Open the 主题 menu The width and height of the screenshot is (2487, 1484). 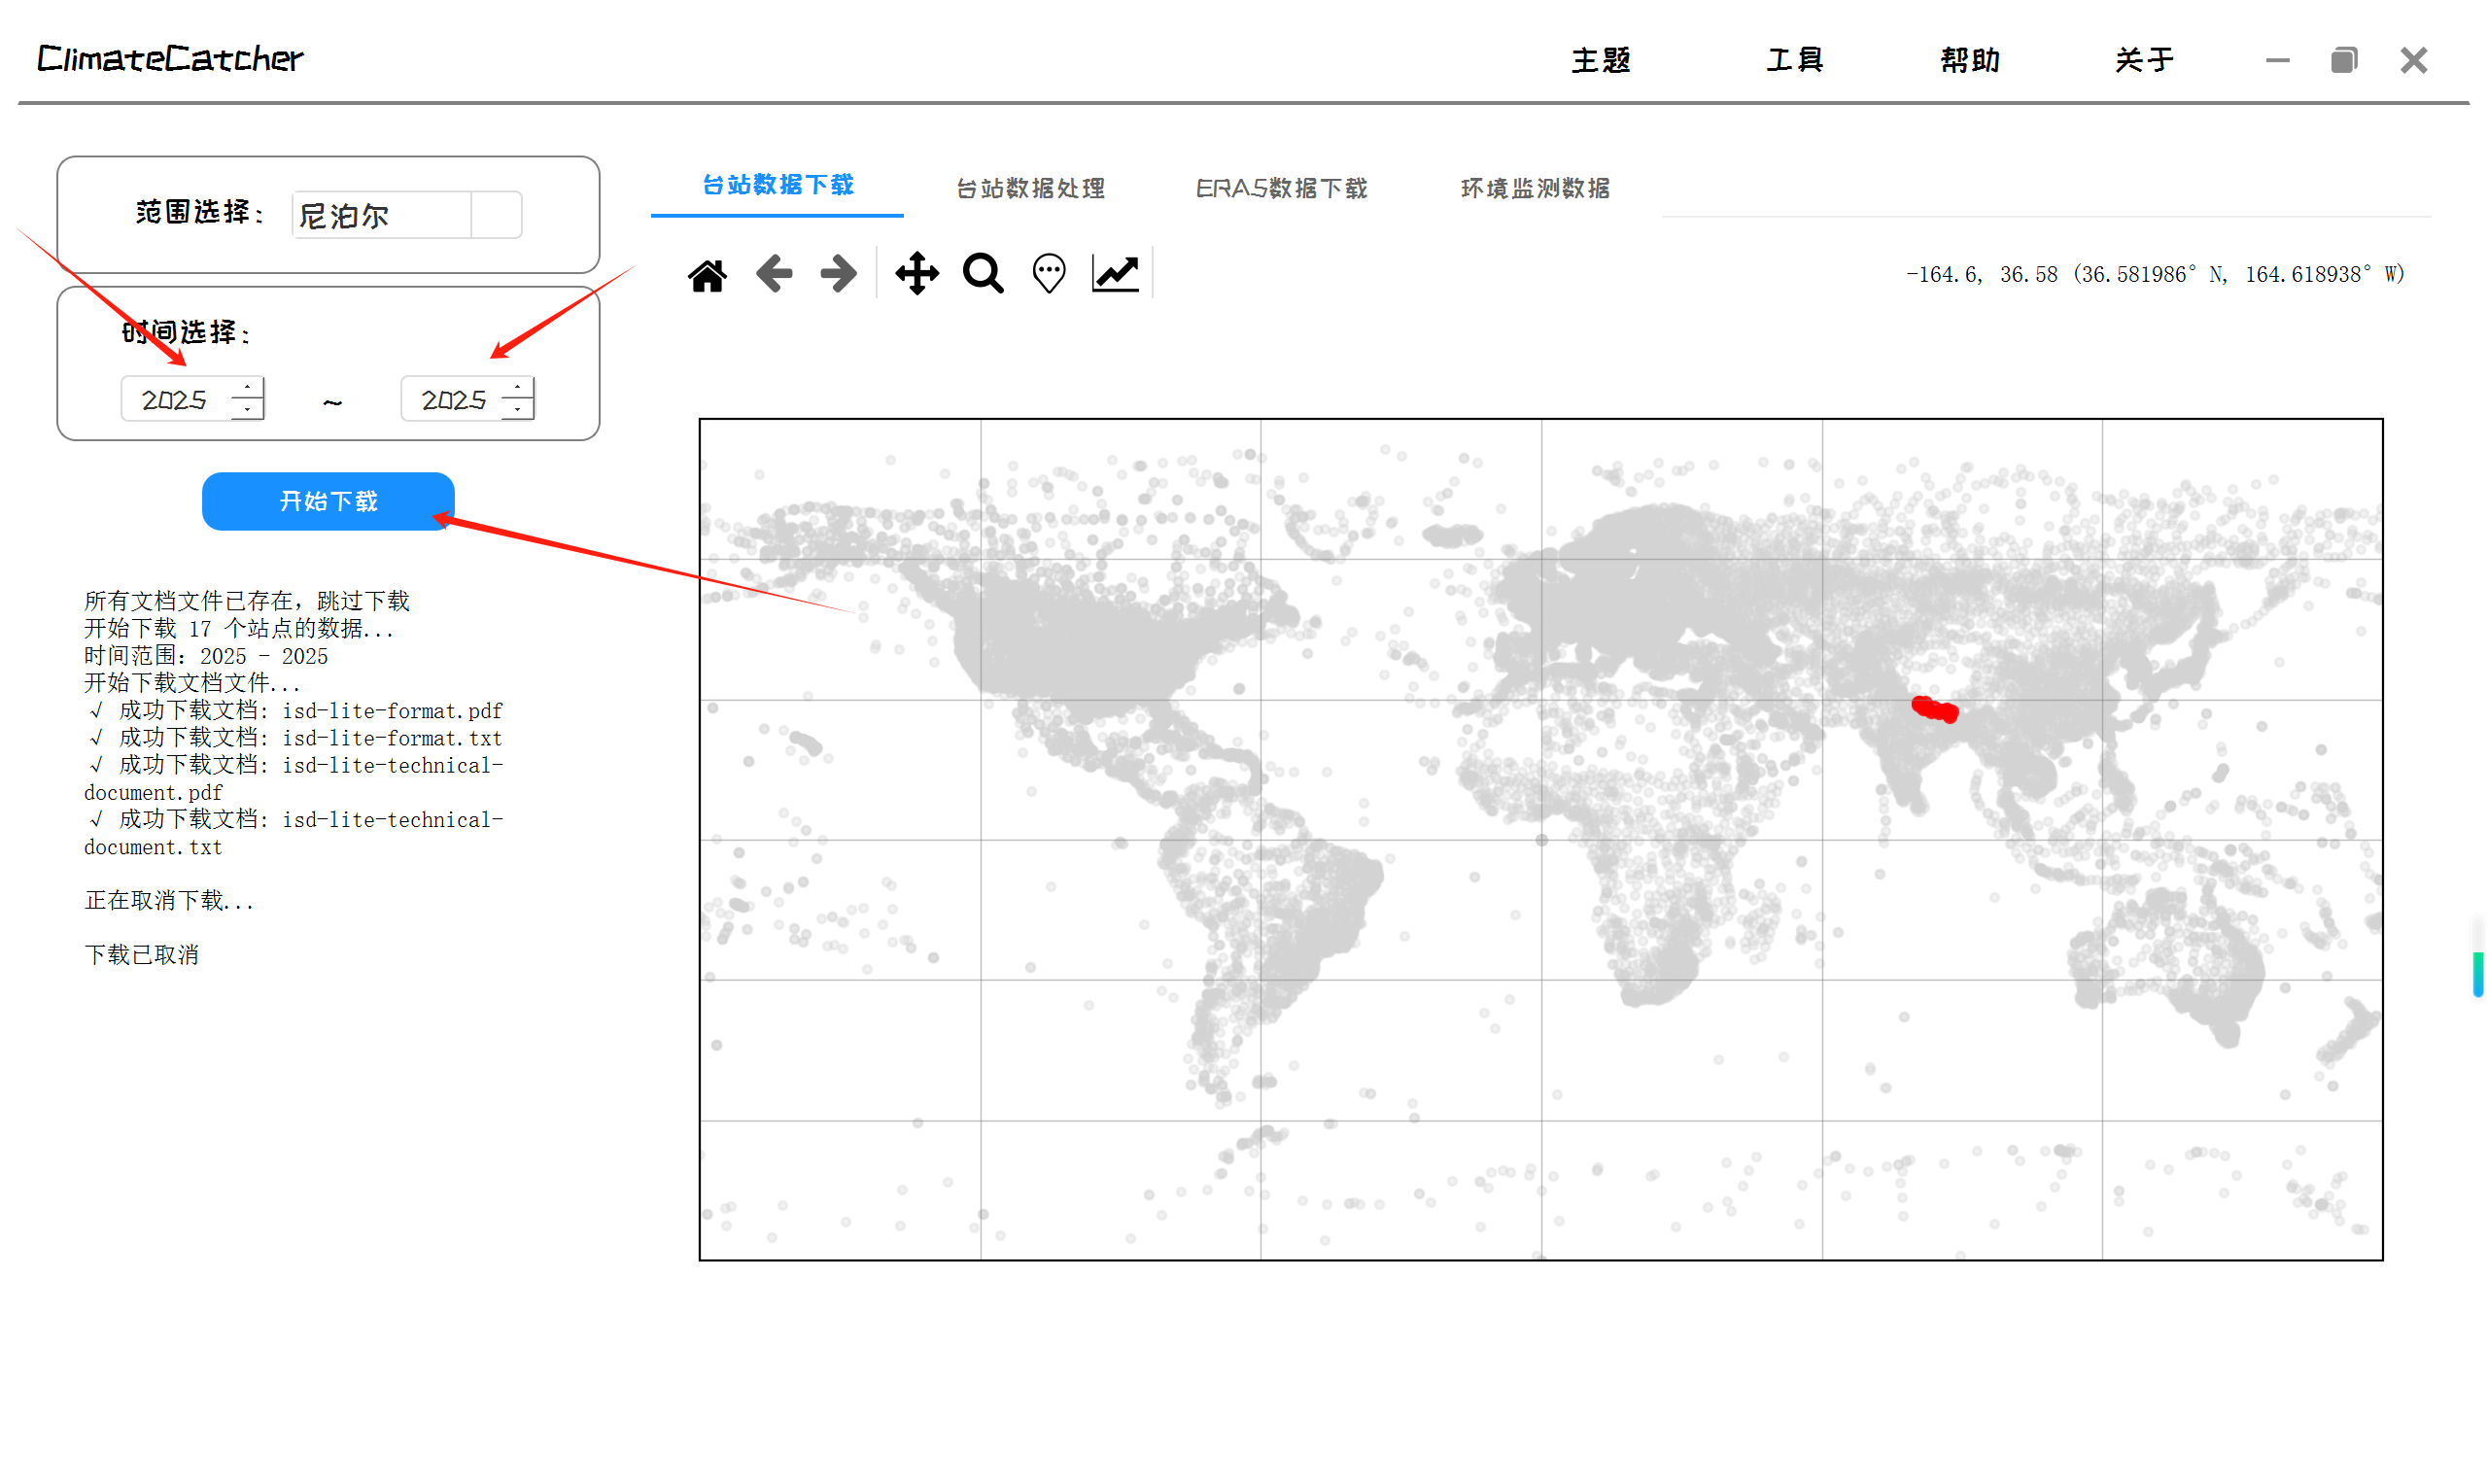click(1600, 60)
